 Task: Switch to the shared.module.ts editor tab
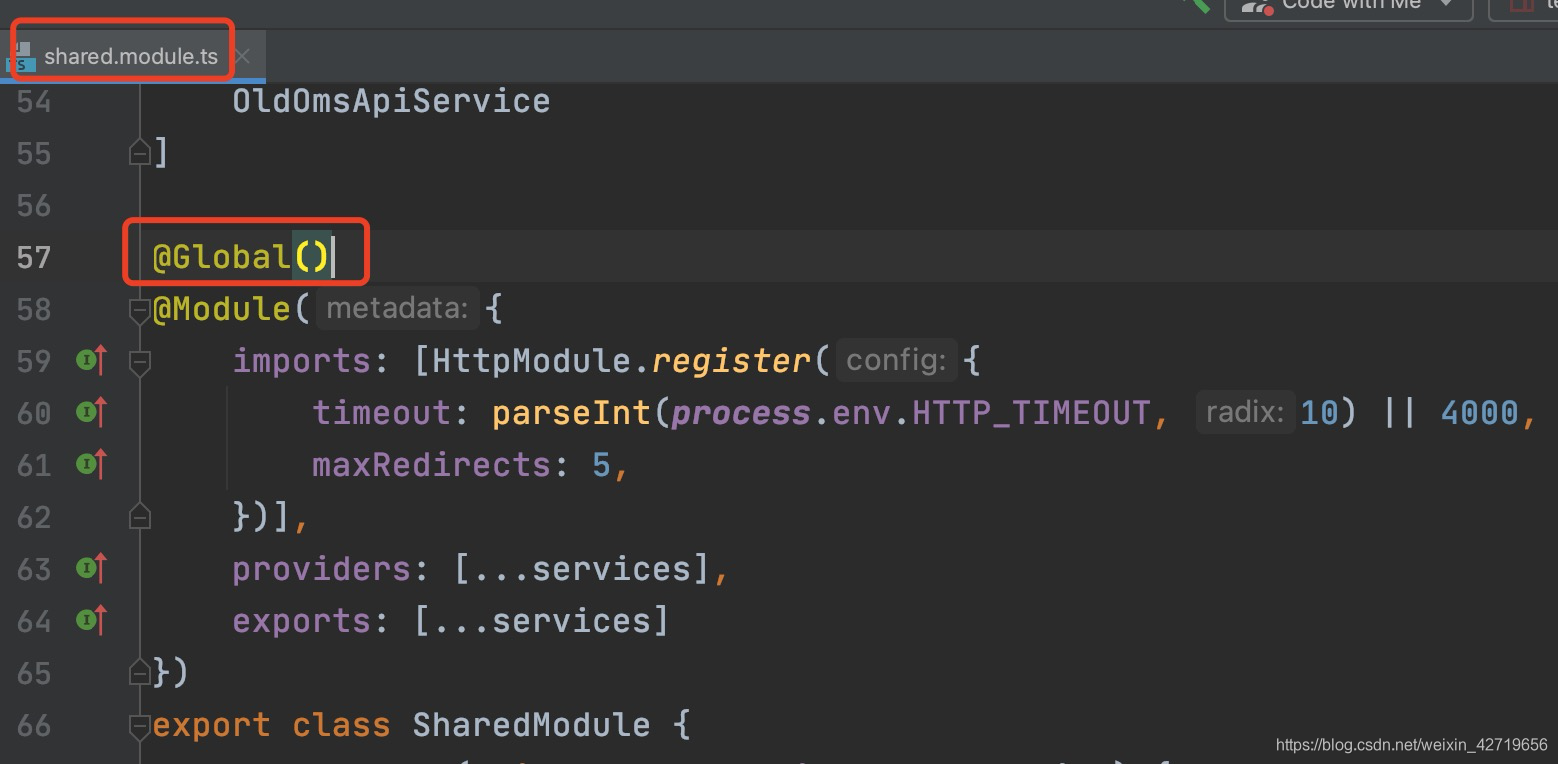coord(131,56)
